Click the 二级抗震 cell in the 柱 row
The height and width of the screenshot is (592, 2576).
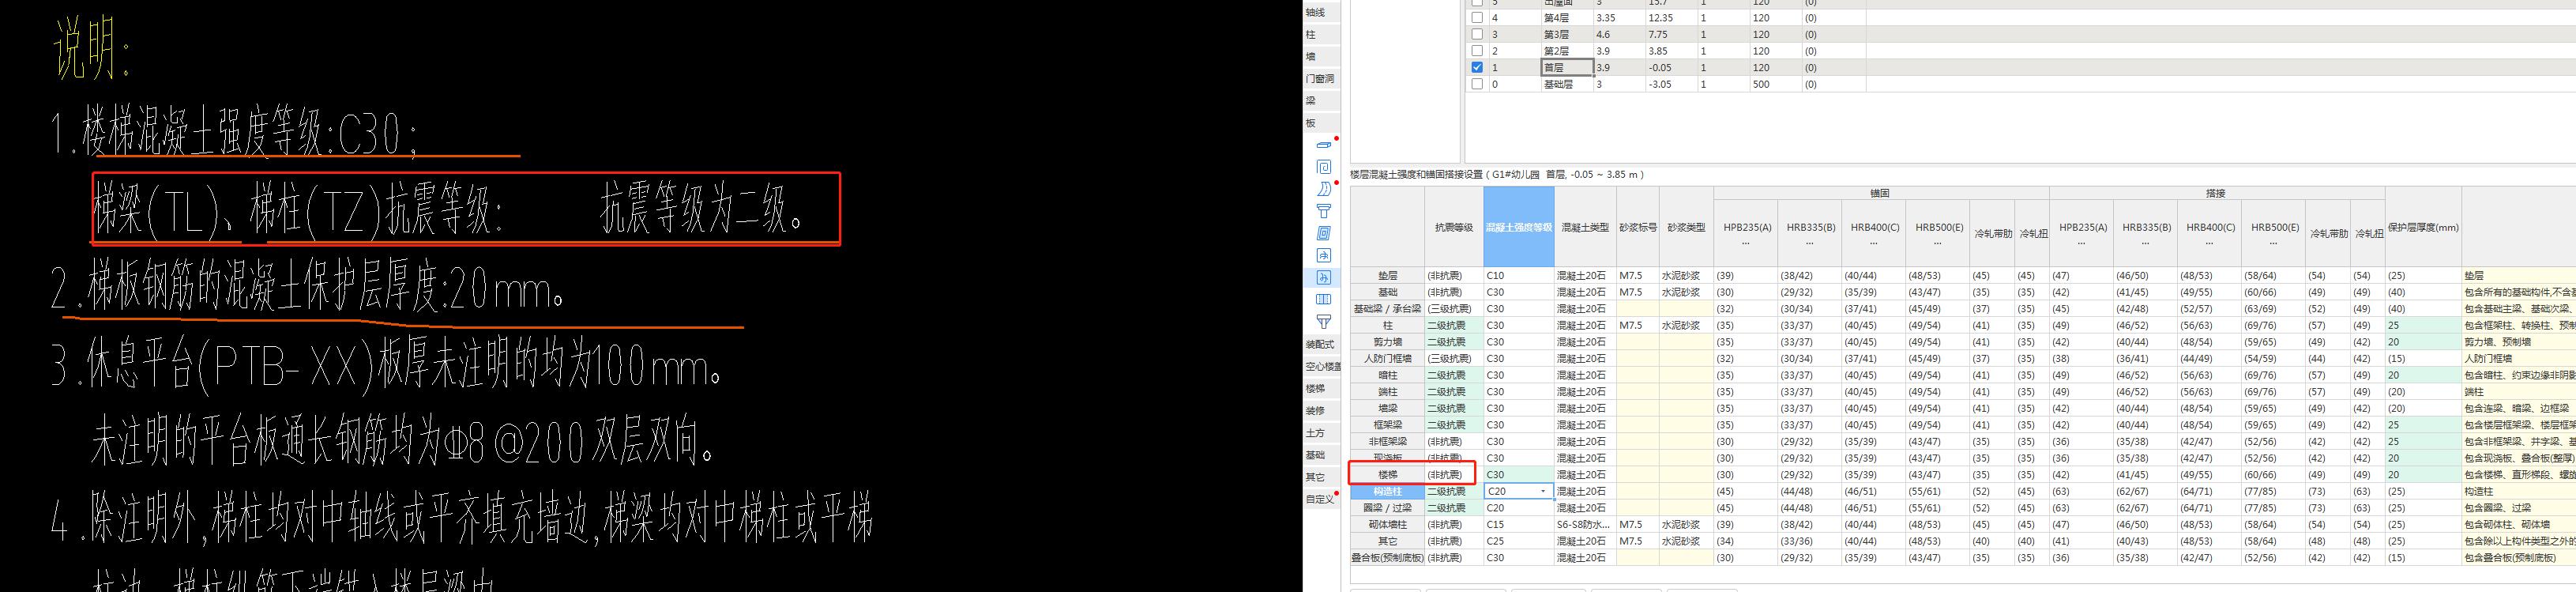[x=1454, y=325]
